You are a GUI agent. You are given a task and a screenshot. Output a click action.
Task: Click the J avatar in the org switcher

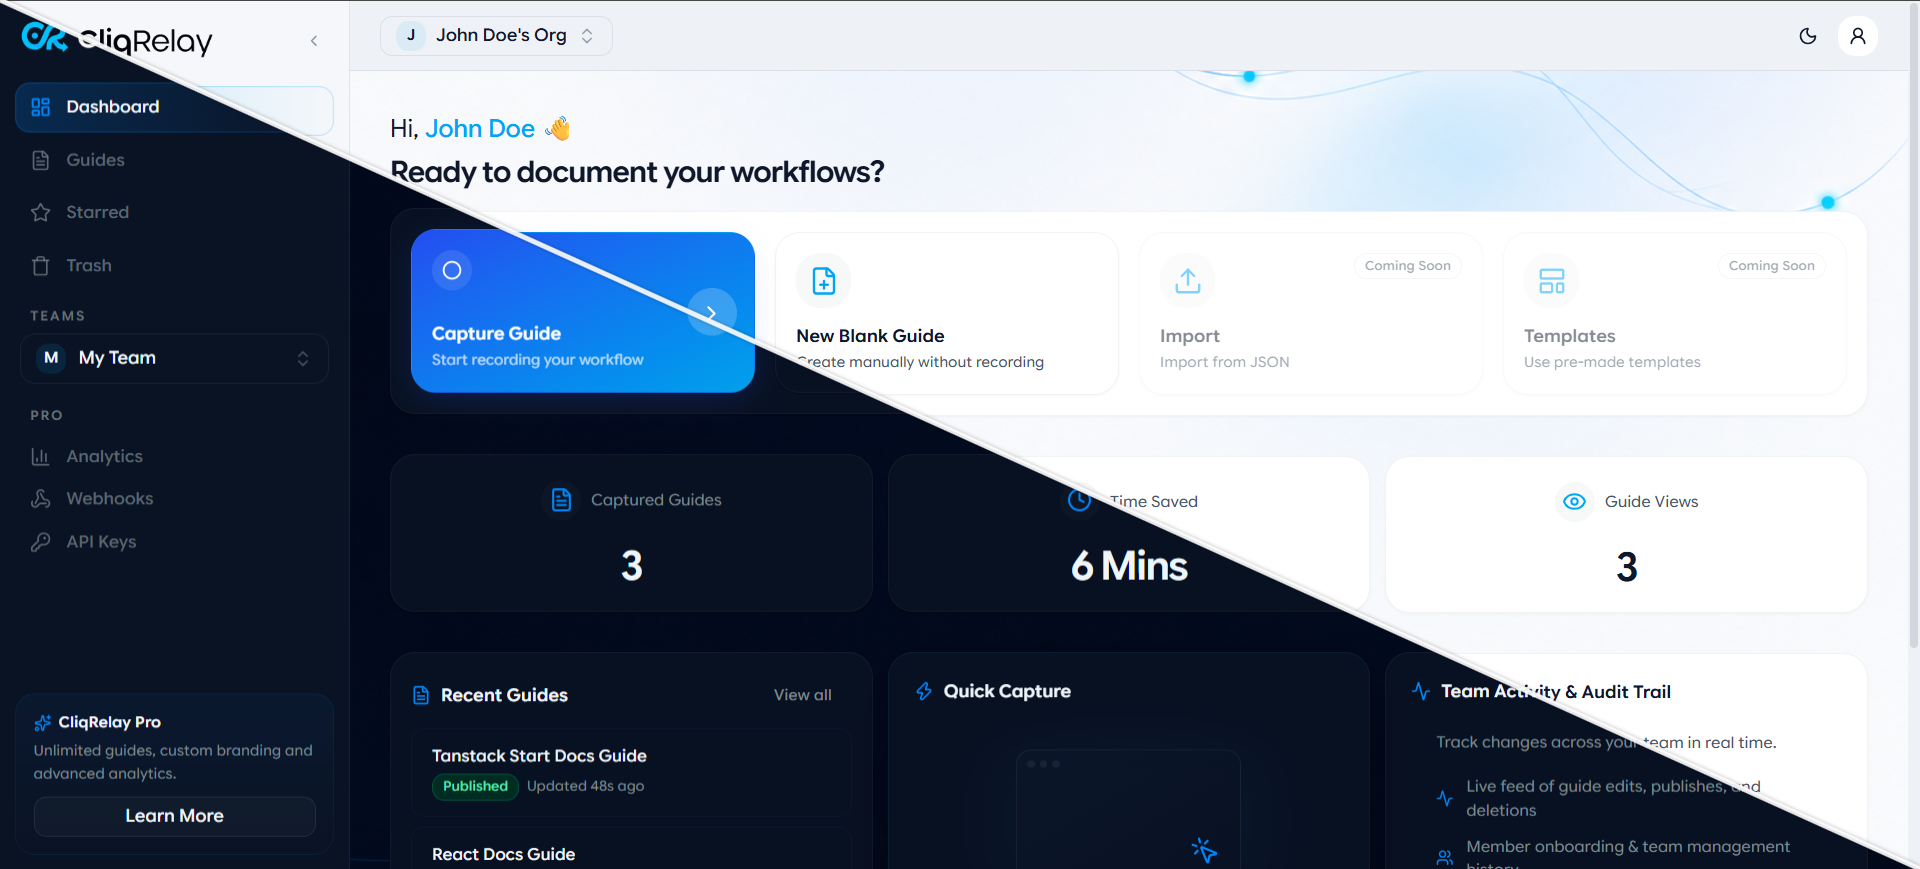tap(411, 35)
